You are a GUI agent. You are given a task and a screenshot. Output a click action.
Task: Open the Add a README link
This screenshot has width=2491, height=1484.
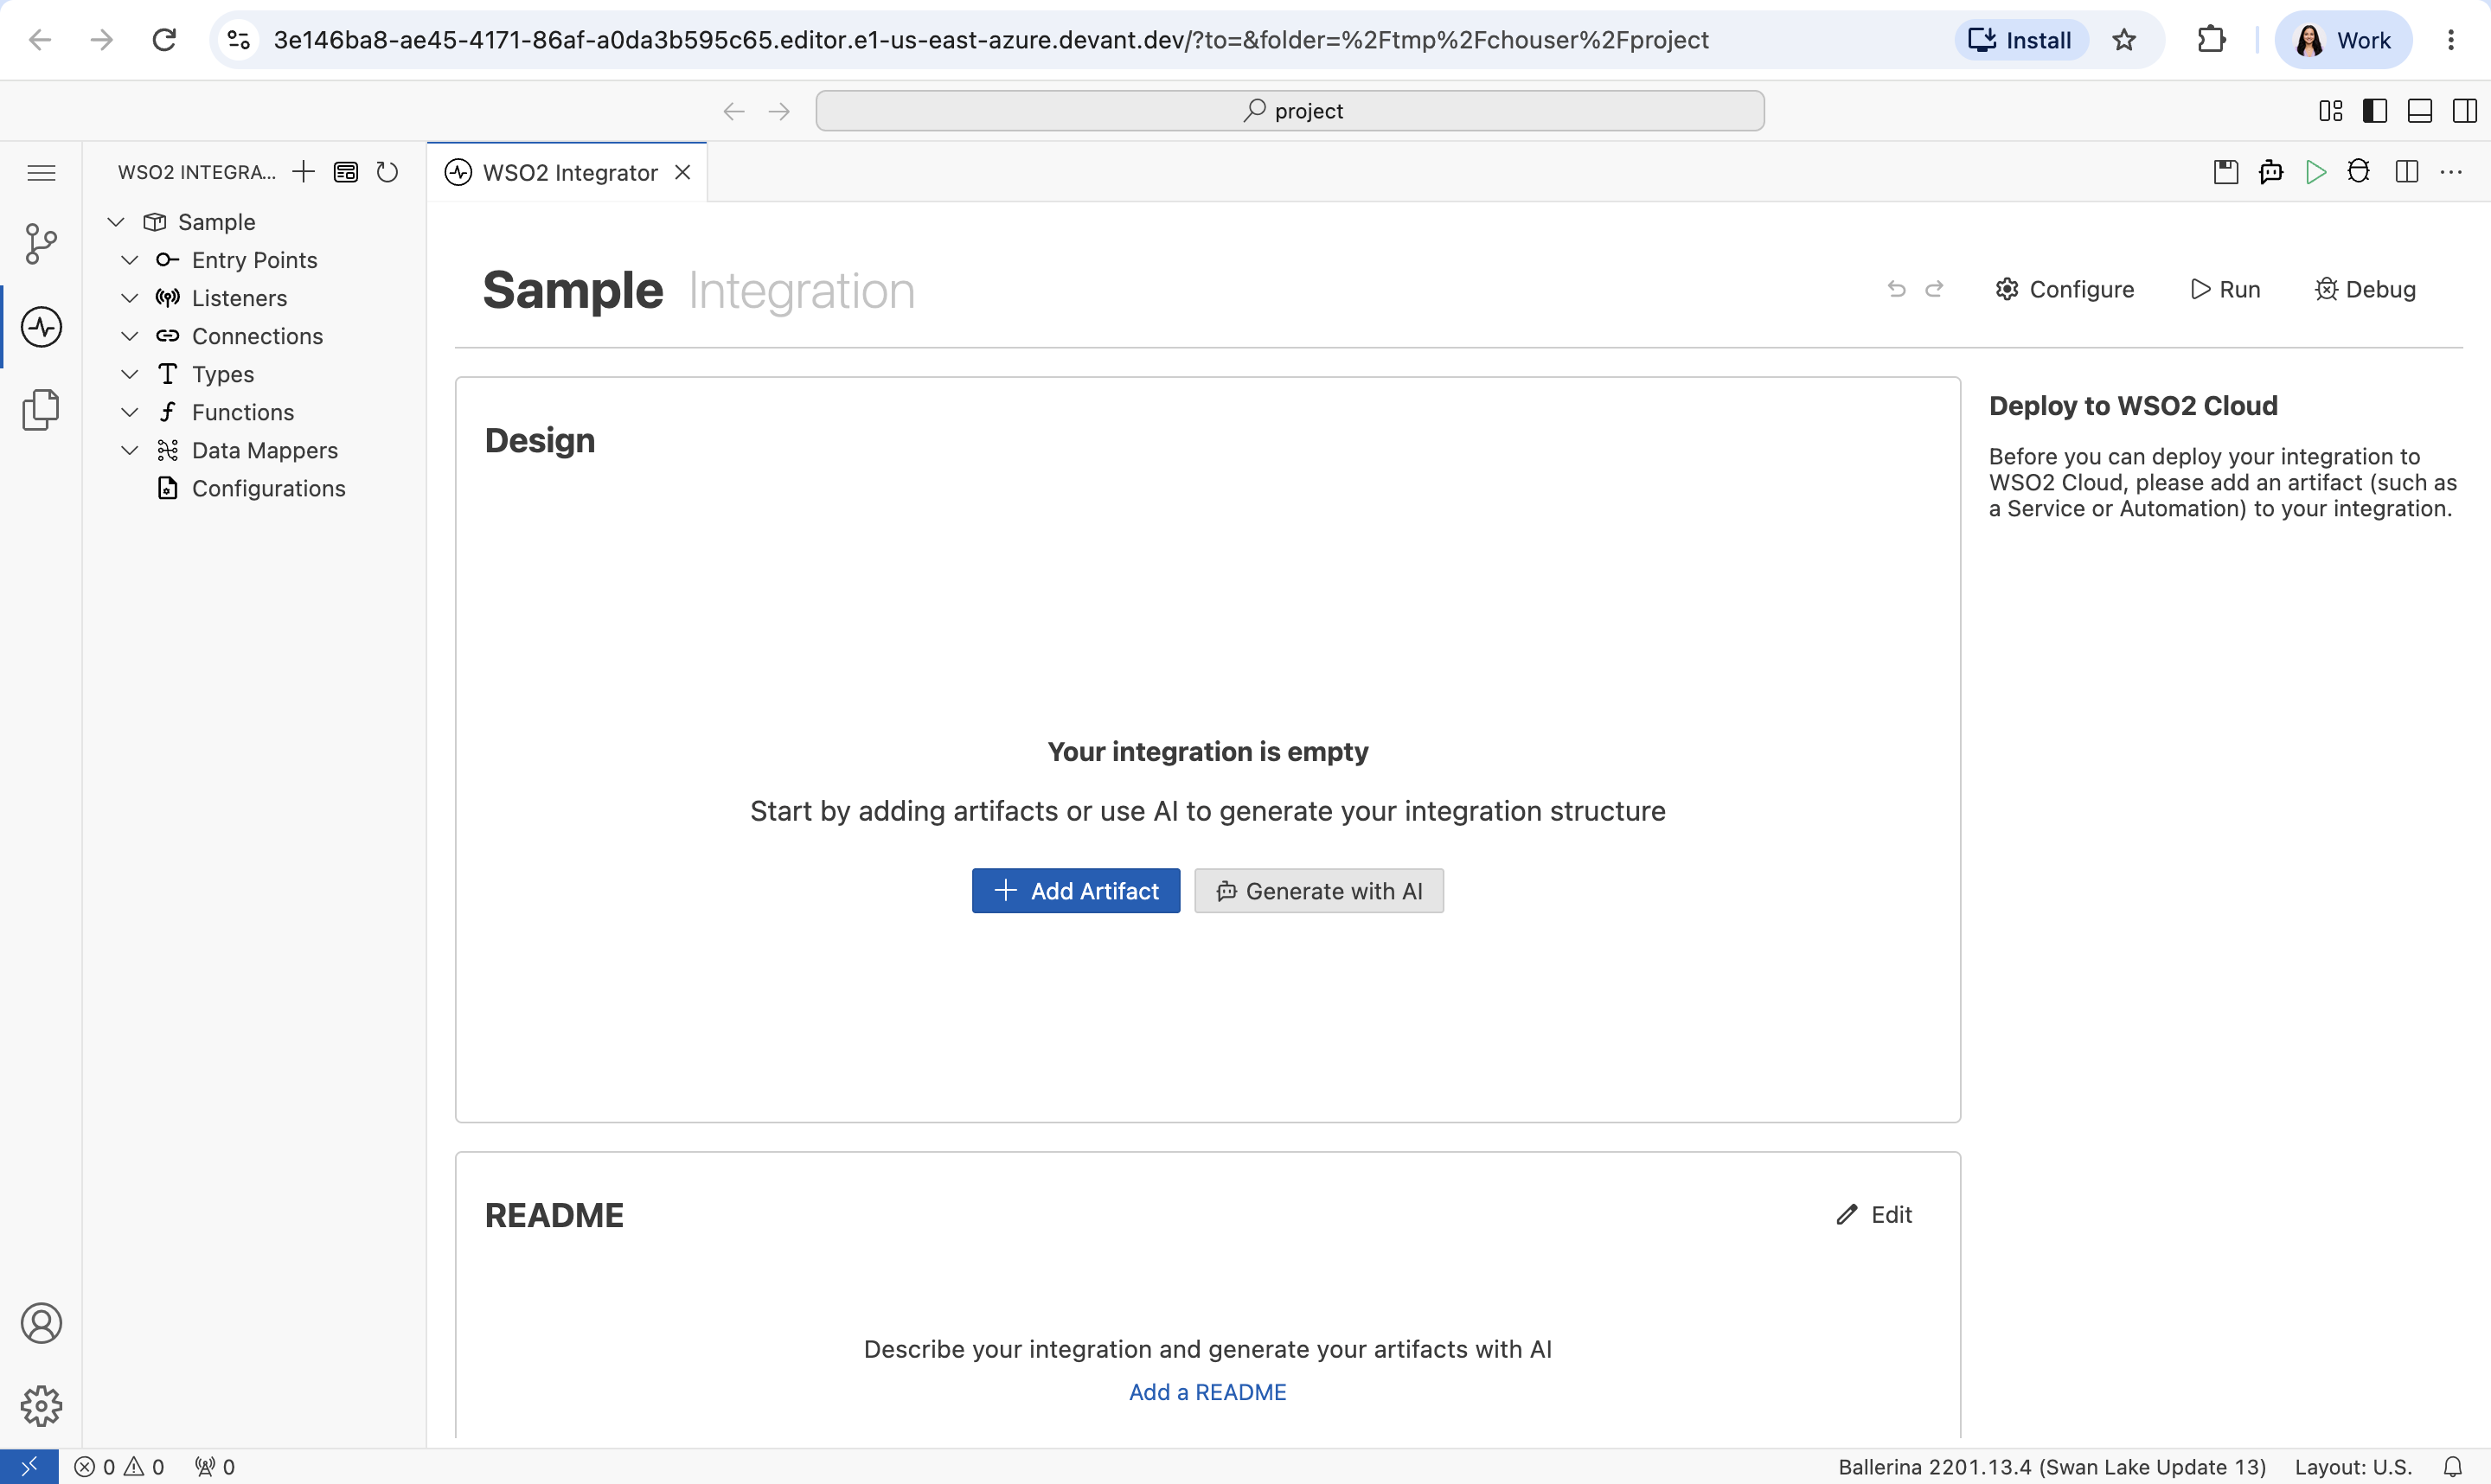[x=1208, y=1392]
